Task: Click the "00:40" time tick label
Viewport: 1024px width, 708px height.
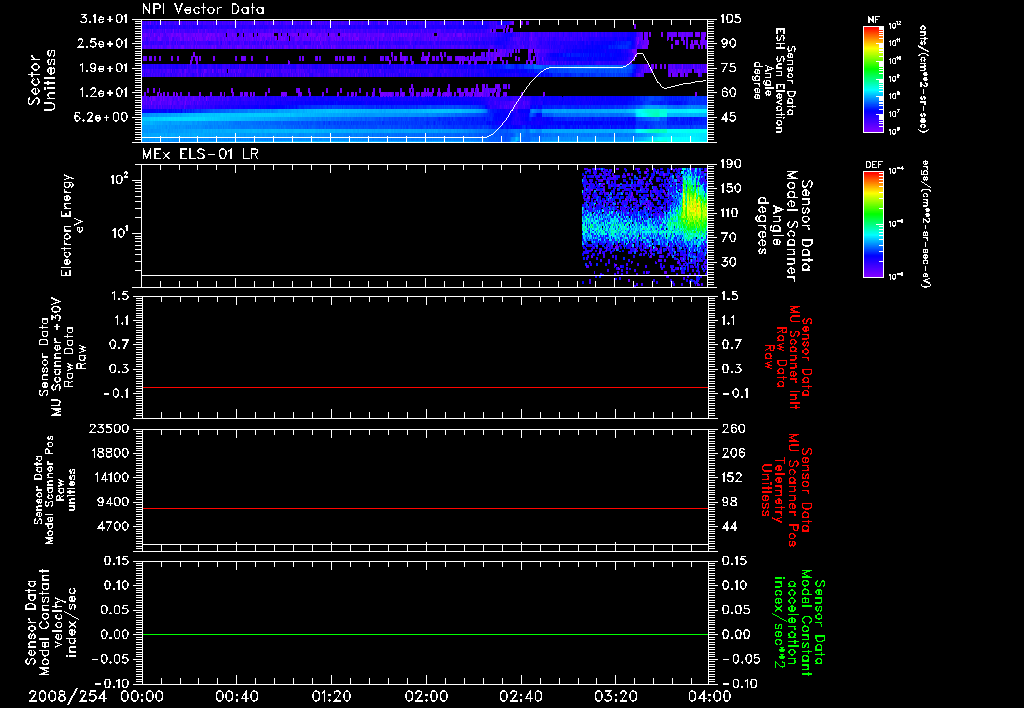Action: [236, 696]
